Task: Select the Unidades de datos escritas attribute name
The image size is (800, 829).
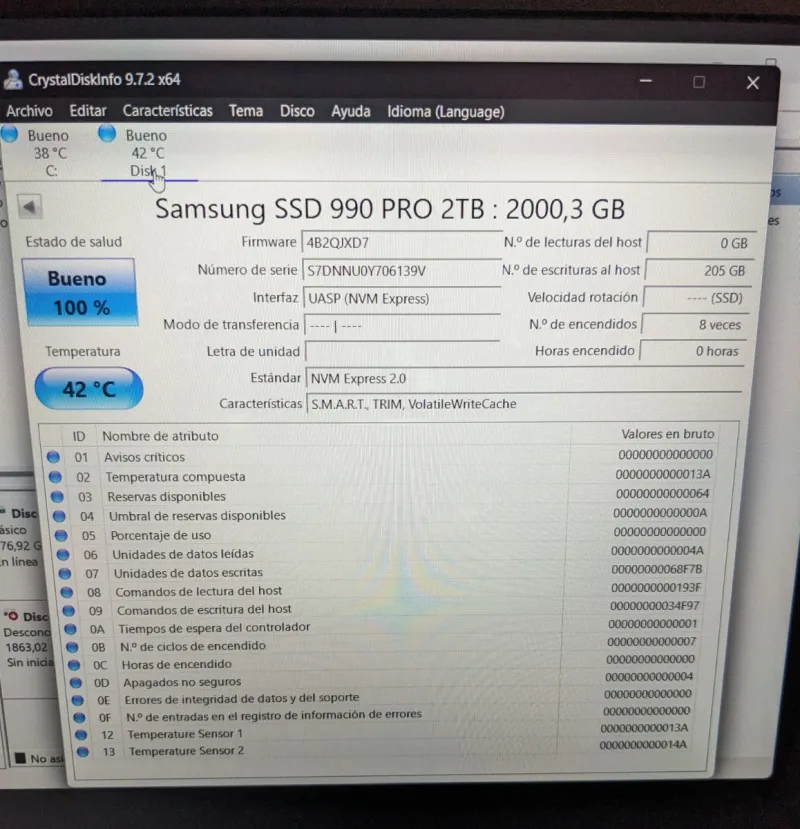Action: coord(188,573)
